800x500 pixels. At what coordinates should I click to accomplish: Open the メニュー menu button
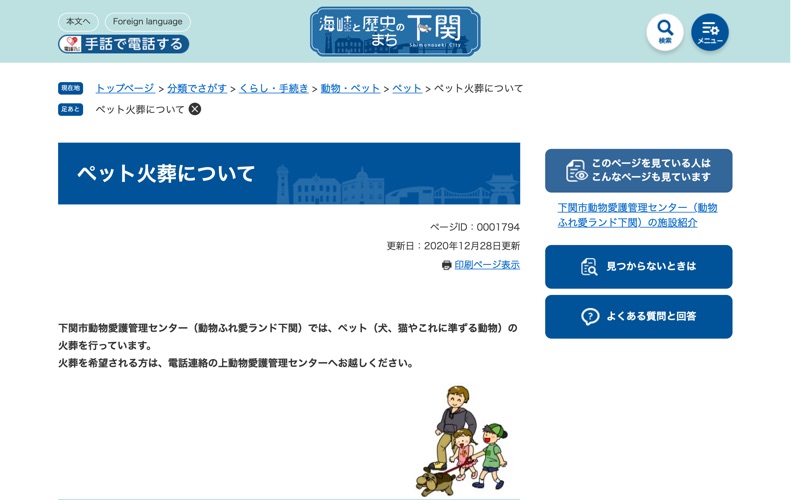click(x=710, y=32)
